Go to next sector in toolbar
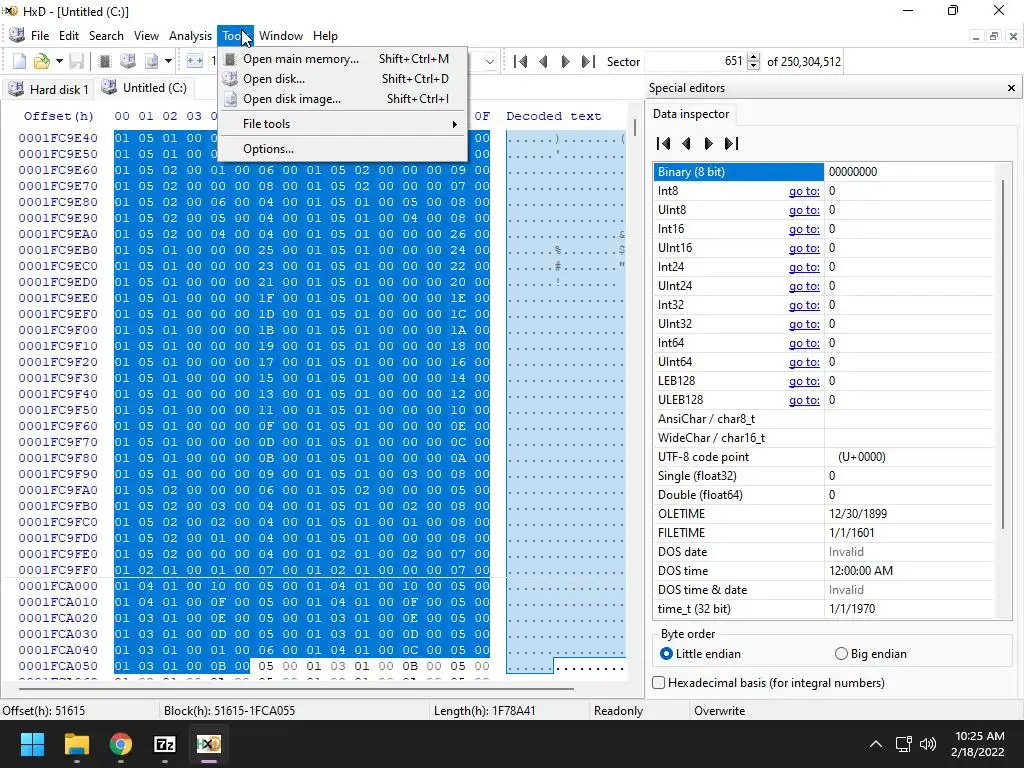 coord(566,61)
